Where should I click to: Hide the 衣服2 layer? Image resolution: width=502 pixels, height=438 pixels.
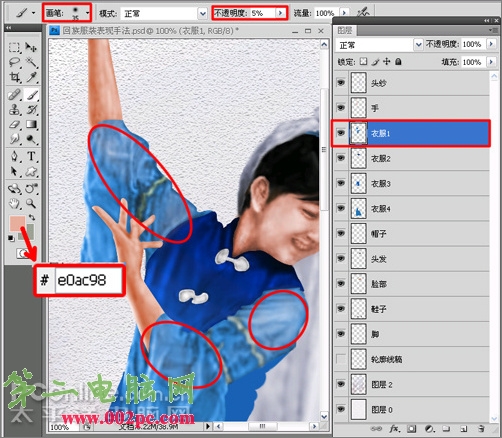click(341, 158)
